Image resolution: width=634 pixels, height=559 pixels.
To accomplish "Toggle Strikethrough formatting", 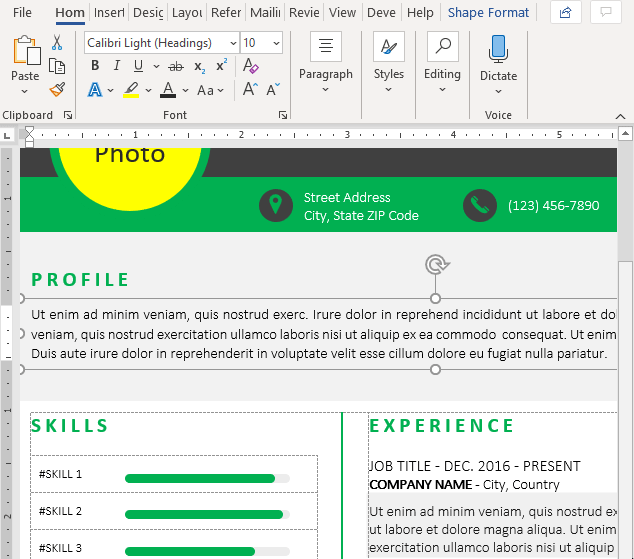I will tap(176, 66).
